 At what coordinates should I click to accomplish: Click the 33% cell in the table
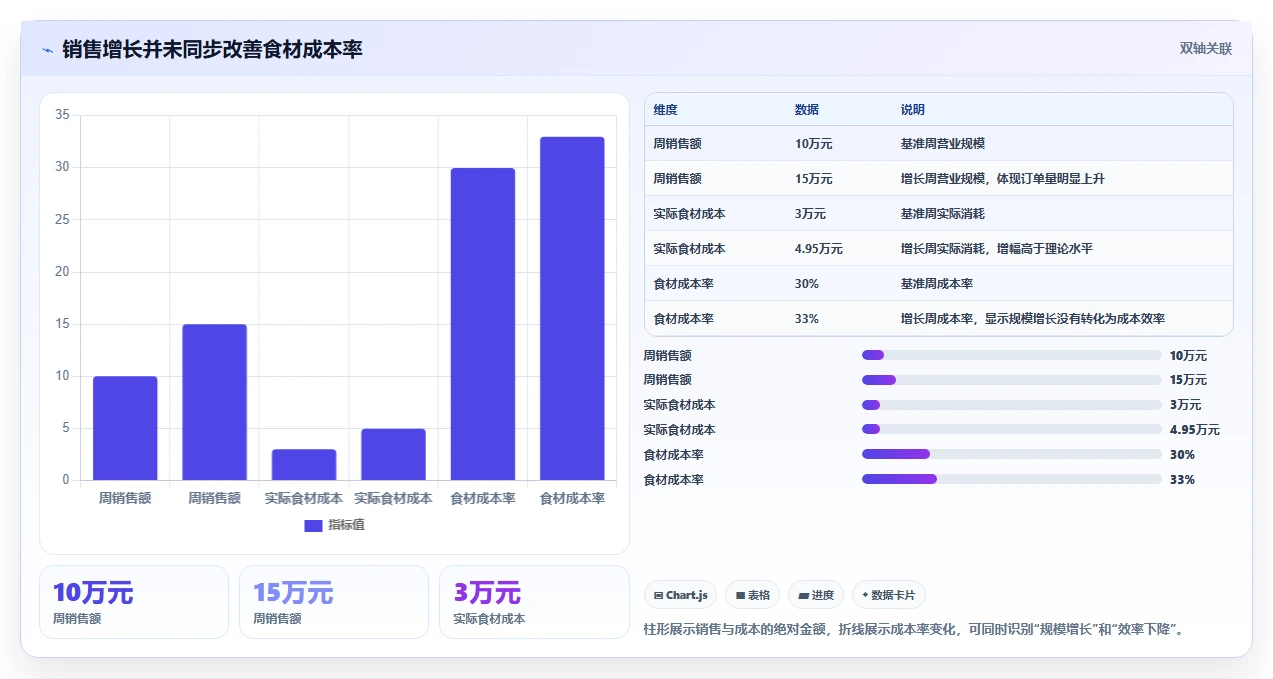tap(807, 319)
